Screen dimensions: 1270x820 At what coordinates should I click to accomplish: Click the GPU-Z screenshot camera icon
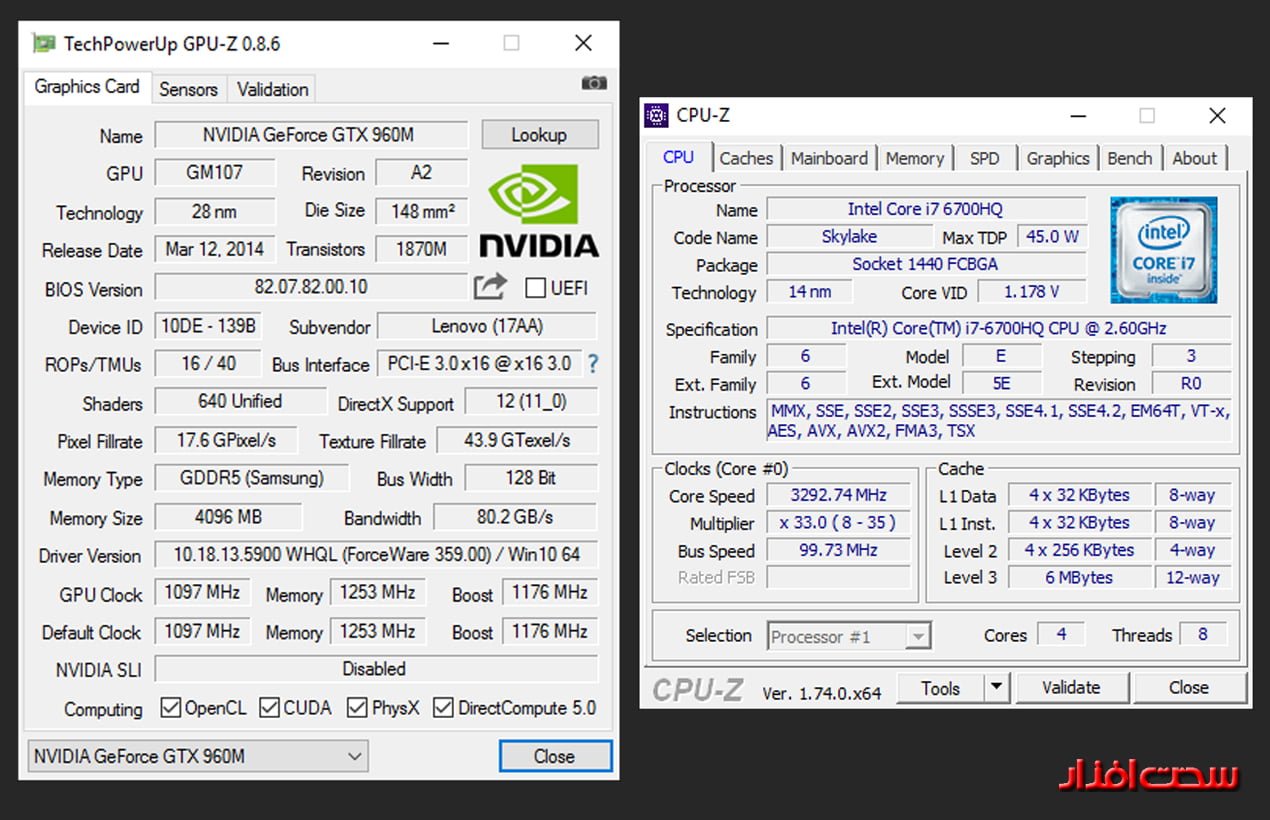click(x=593, y=83)
